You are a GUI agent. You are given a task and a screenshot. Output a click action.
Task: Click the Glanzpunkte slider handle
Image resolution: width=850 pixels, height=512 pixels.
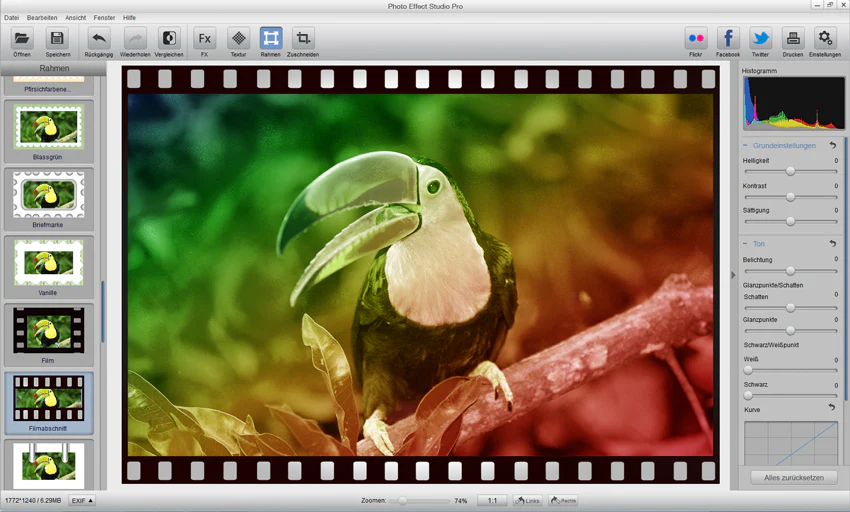[x=790, y=330]
